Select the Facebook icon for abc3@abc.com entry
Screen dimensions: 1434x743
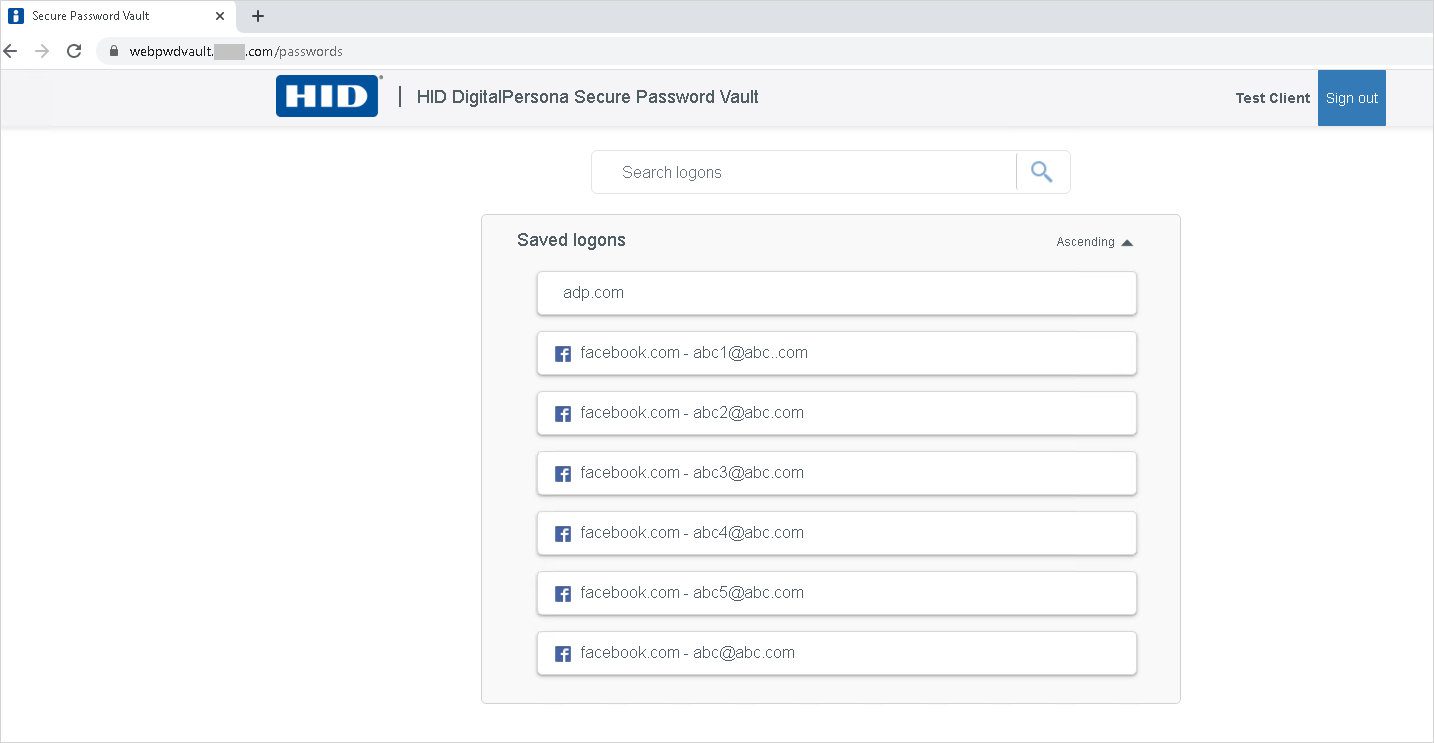click(x=562, y=473)
